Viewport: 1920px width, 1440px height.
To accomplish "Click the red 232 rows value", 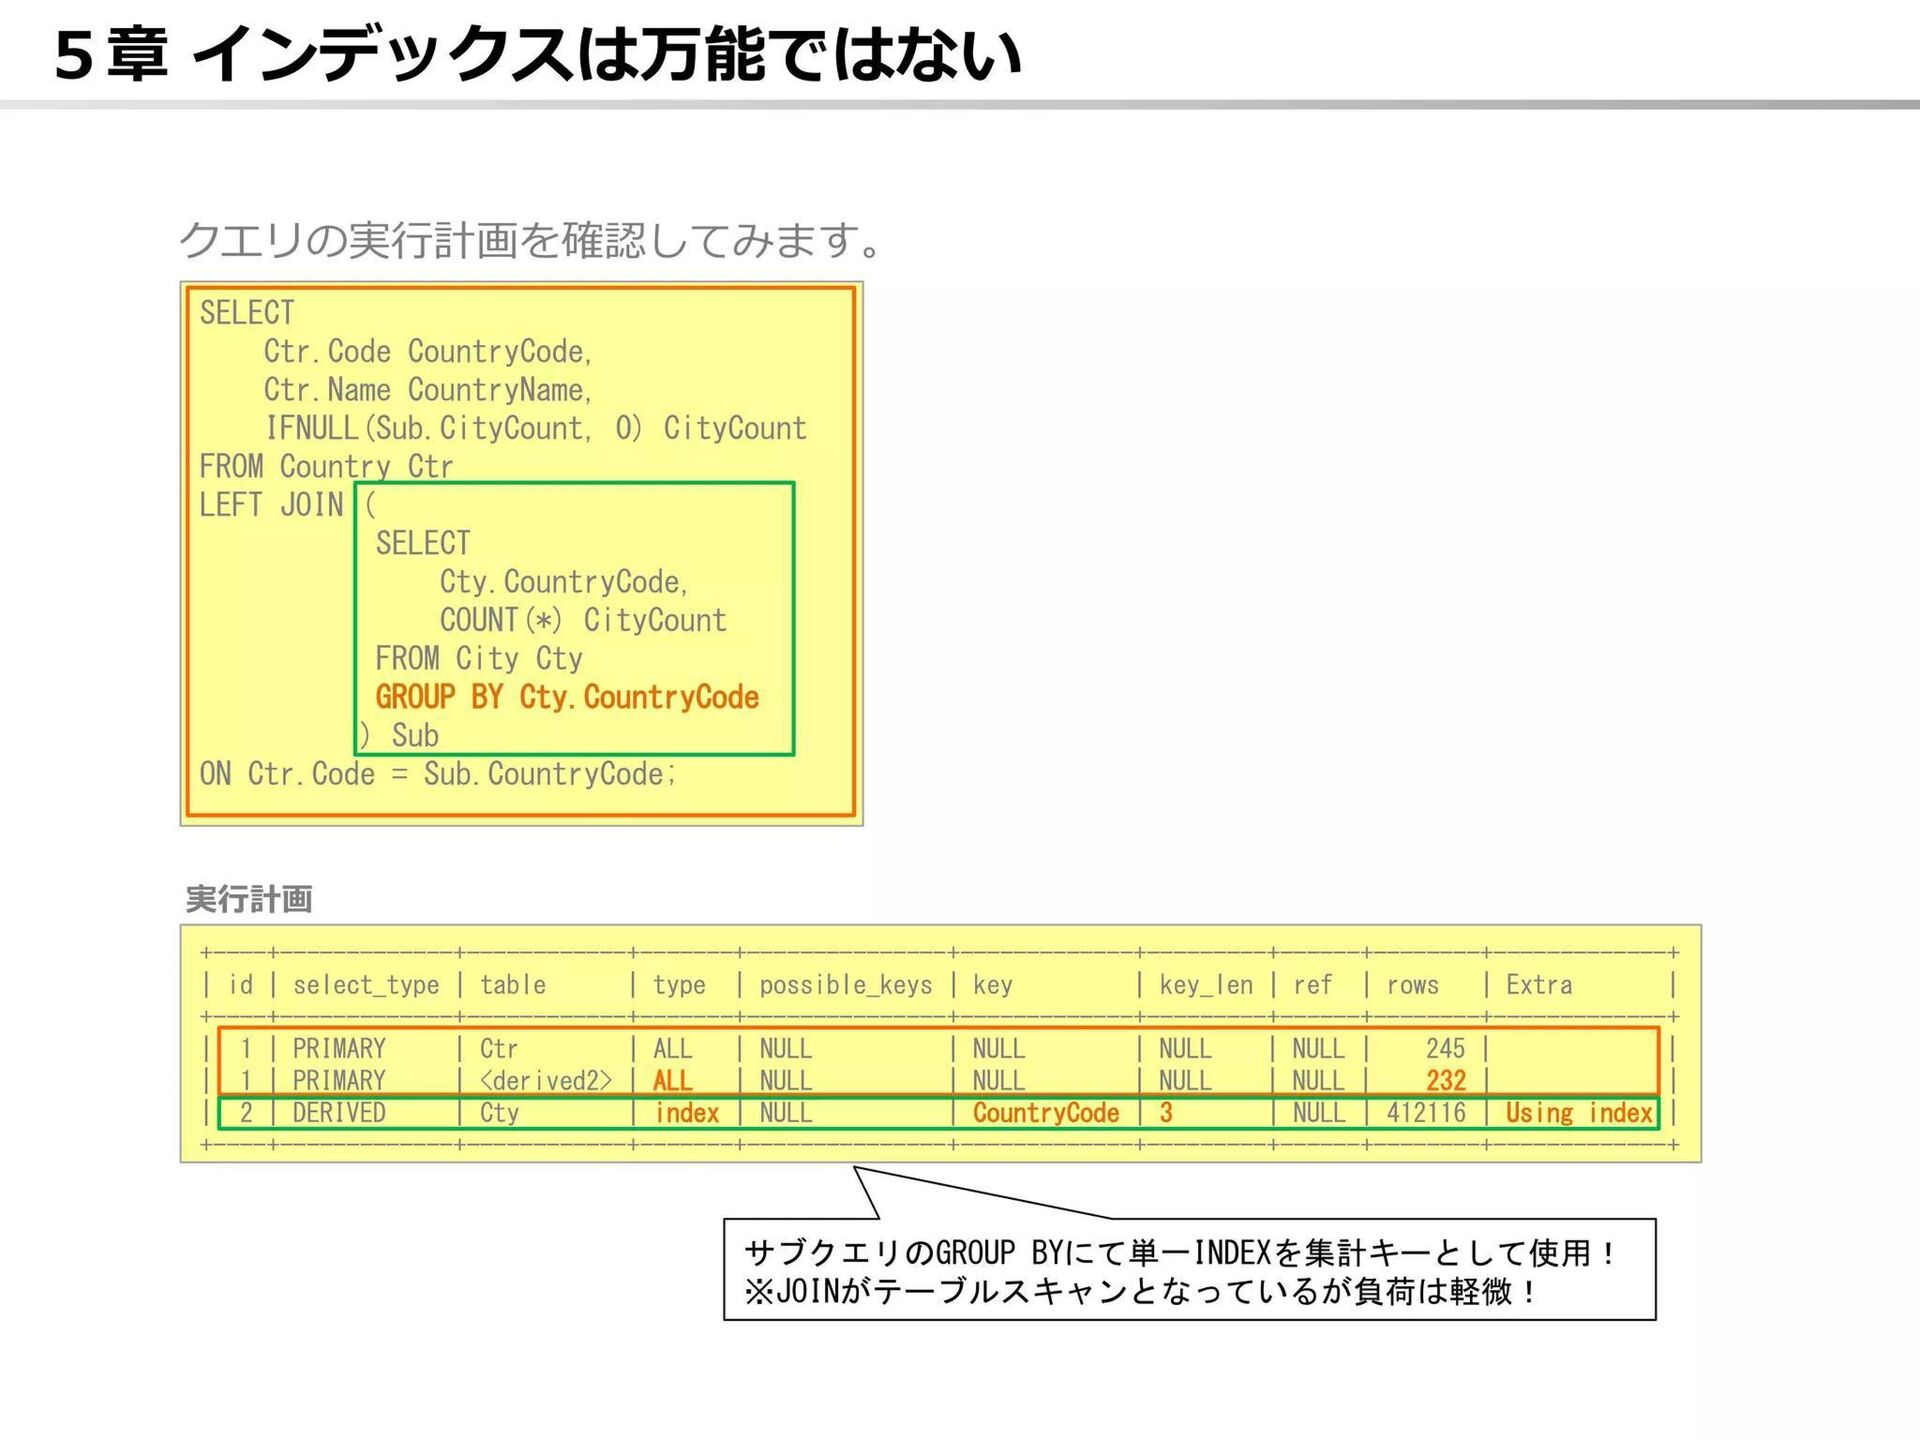I will [1445, 1081].
